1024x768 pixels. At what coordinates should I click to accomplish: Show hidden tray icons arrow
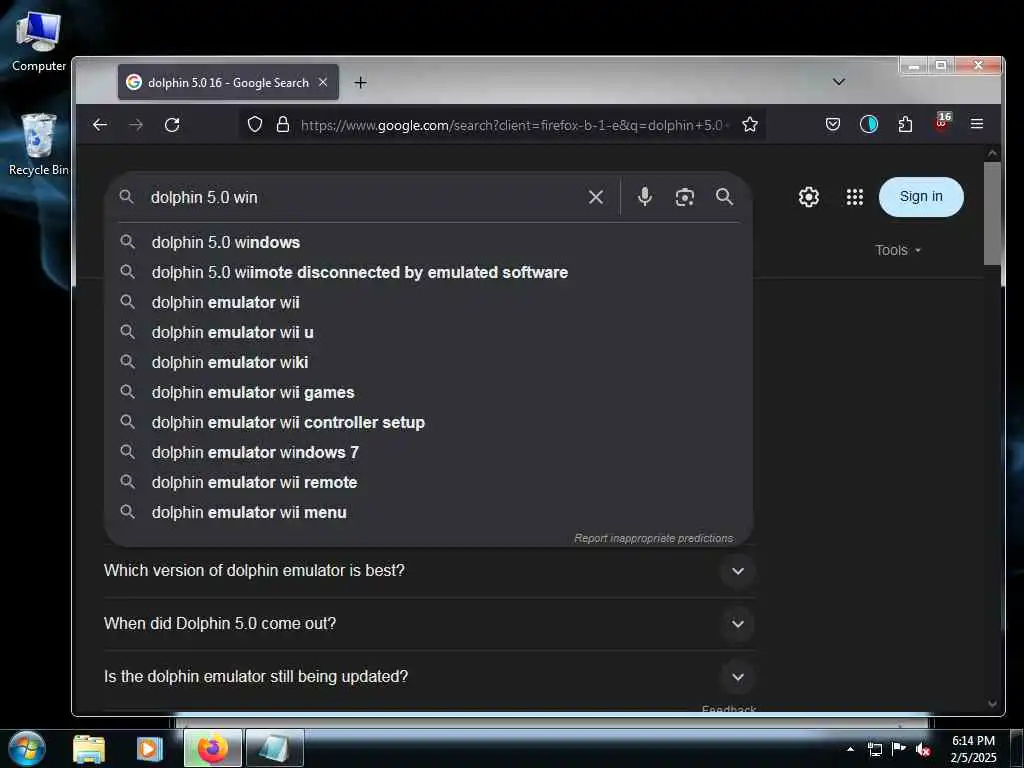[x=850, y=749]
